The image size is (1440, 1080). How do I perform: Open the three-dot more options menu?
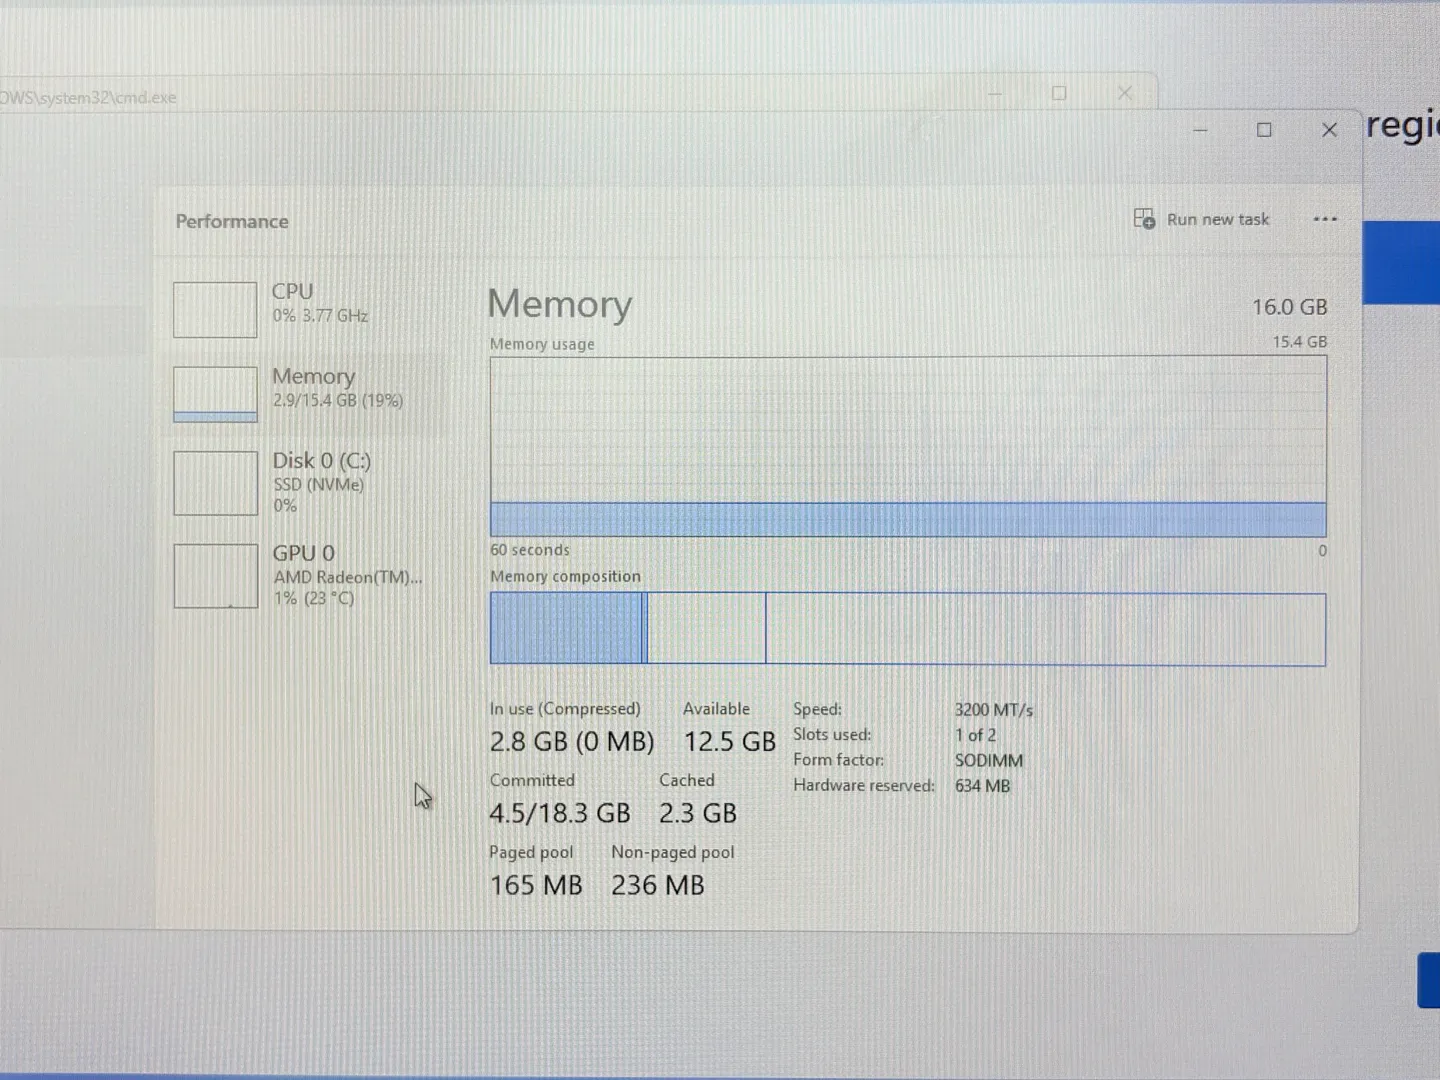click(1325, 220)
